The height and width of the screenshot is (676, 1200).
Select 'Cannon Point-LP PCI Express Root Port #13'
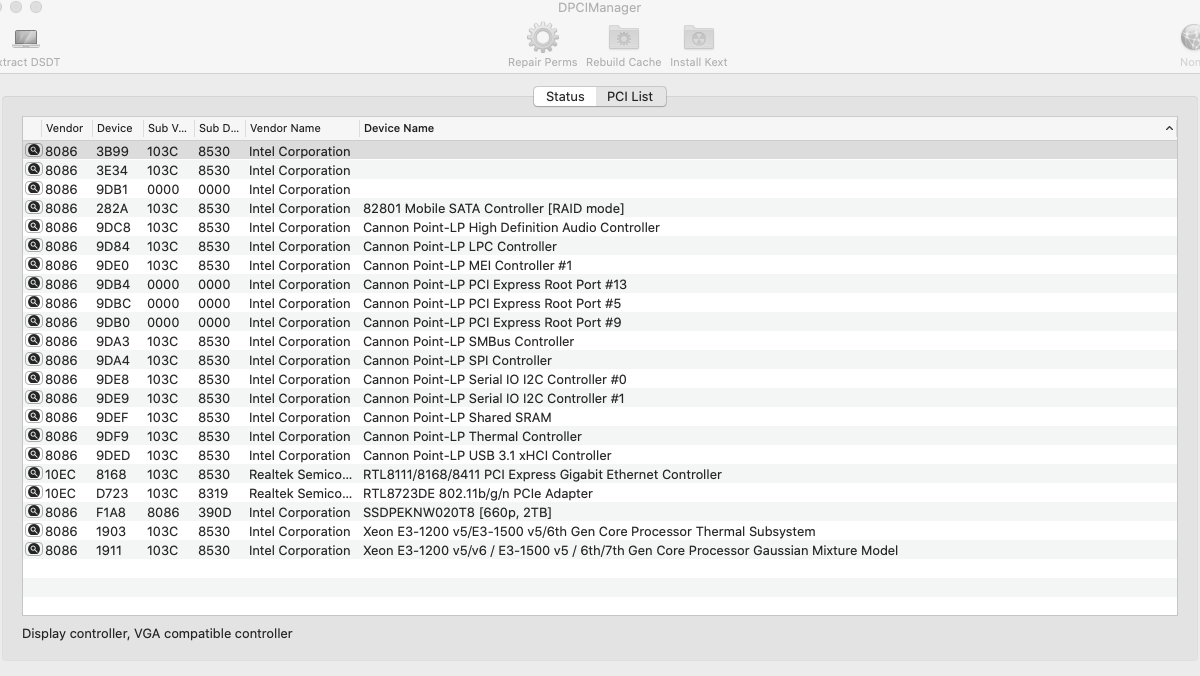(x=495, y=284)
